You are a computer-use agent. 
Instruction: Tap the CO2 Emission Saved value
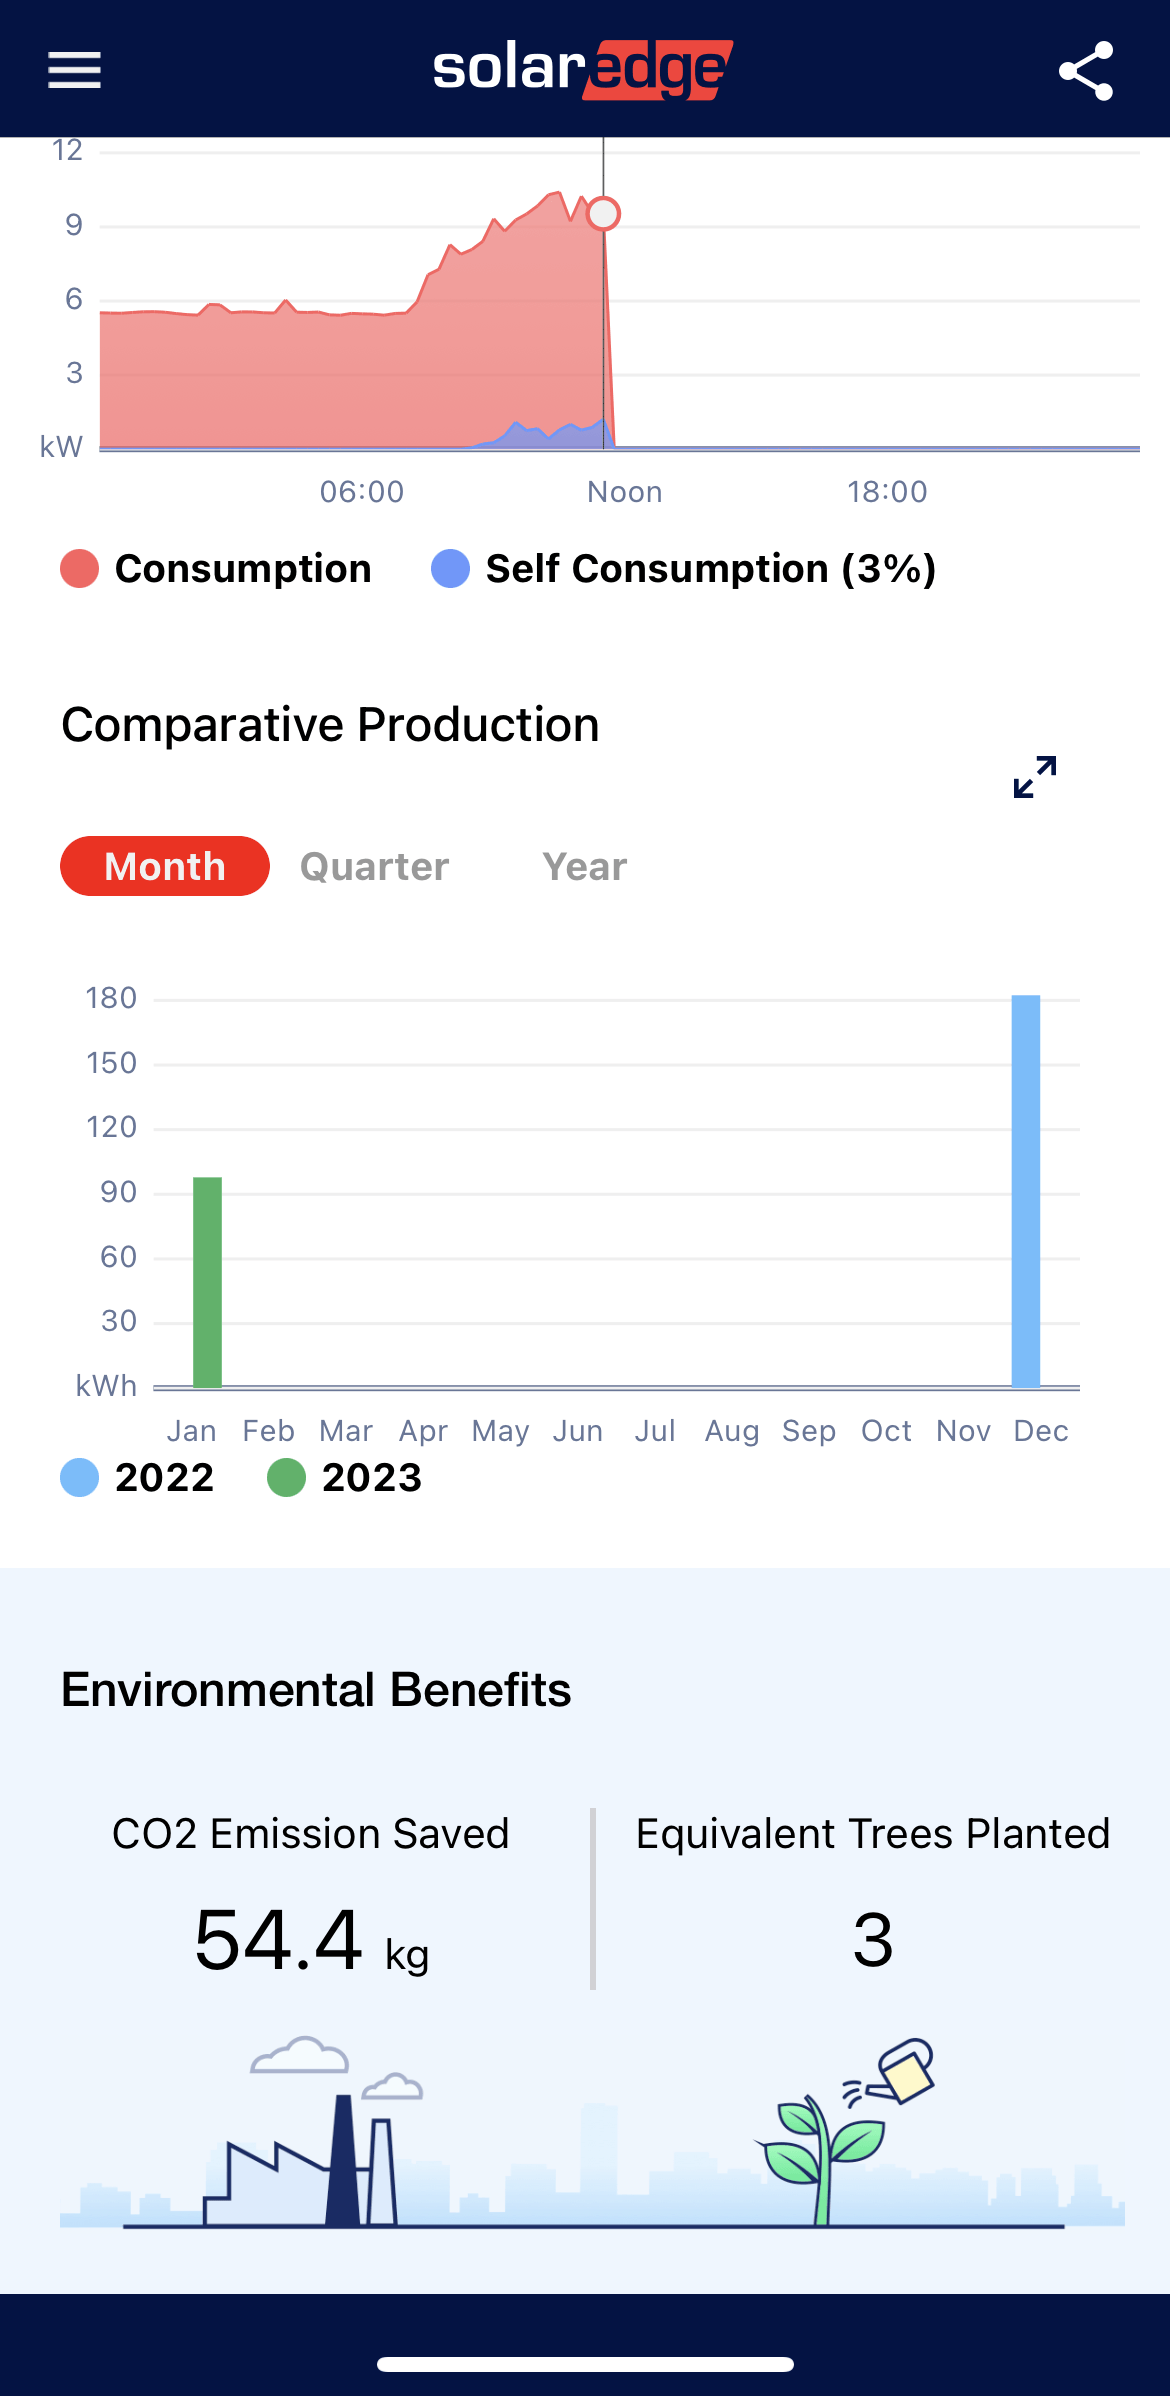point(311,1940)
